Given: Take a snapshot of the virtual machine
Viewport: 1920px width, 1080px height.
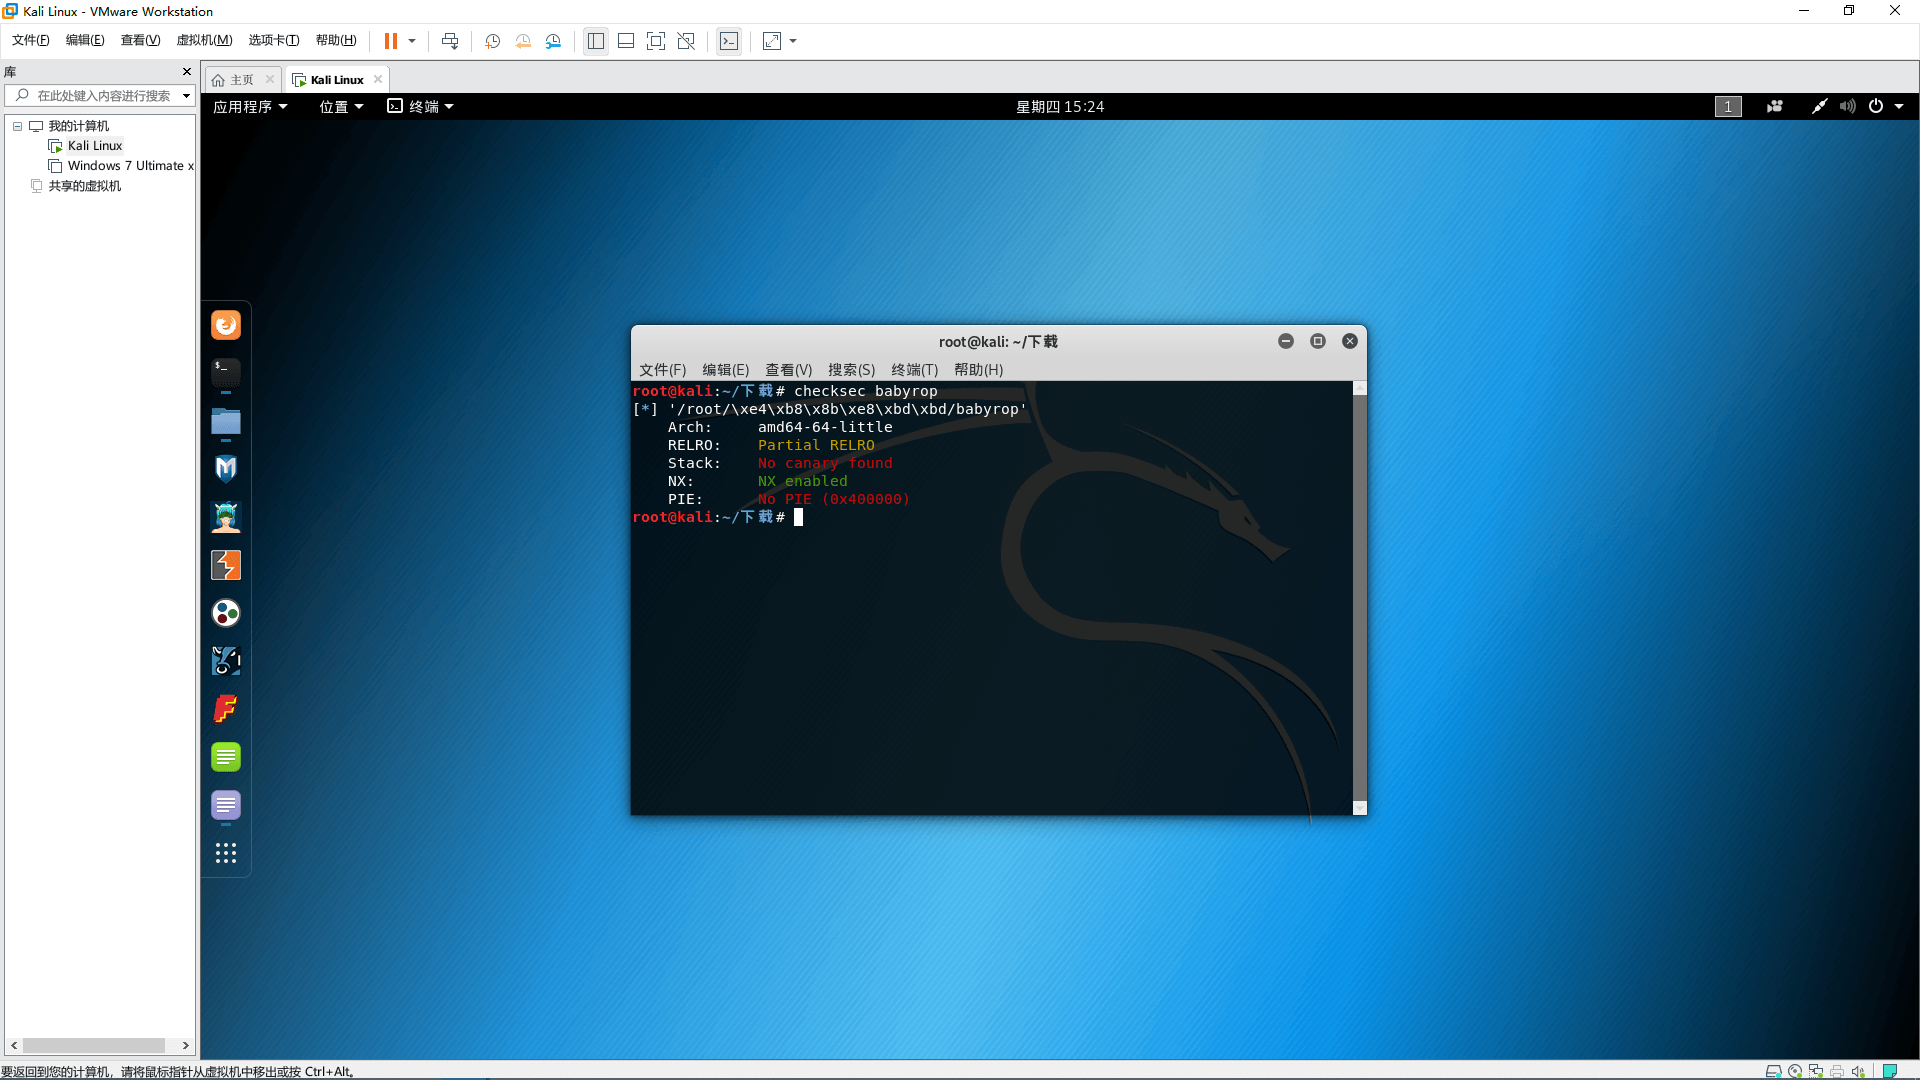Looking at the screenshot, I should [491, 41].
